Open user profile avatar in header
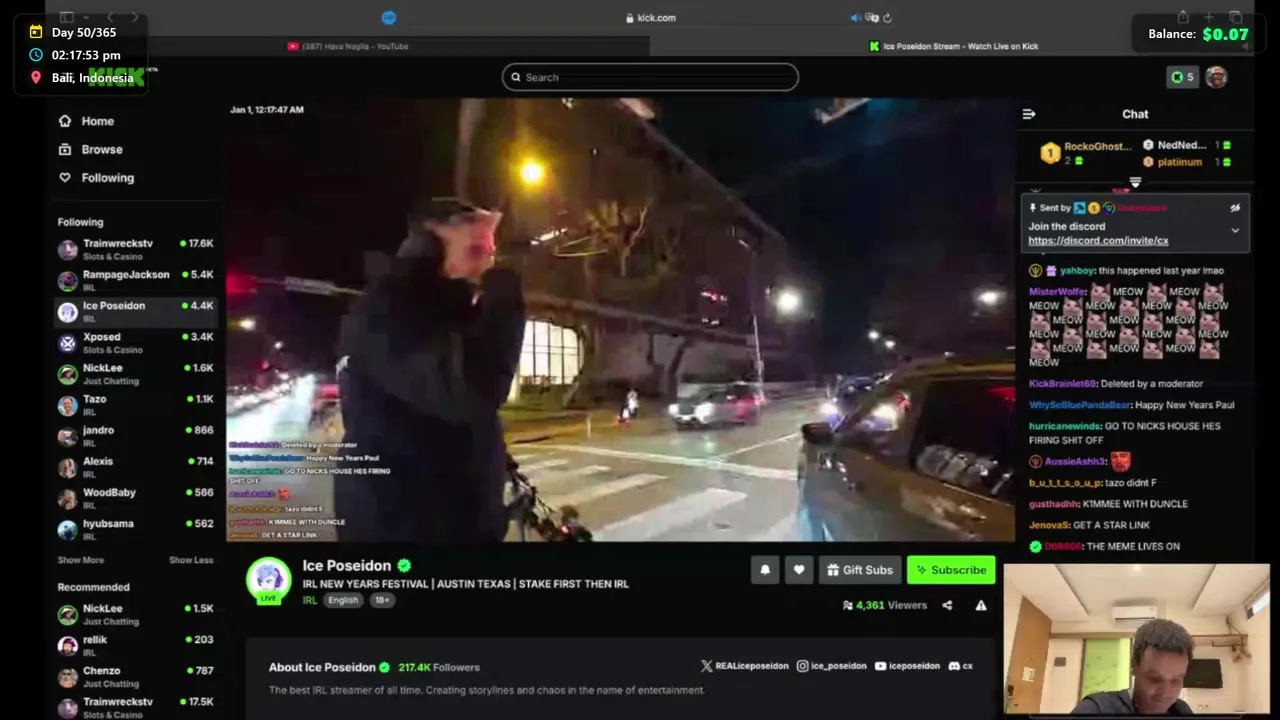This screenshot has width=1280, height=720. pos(1216,77)
